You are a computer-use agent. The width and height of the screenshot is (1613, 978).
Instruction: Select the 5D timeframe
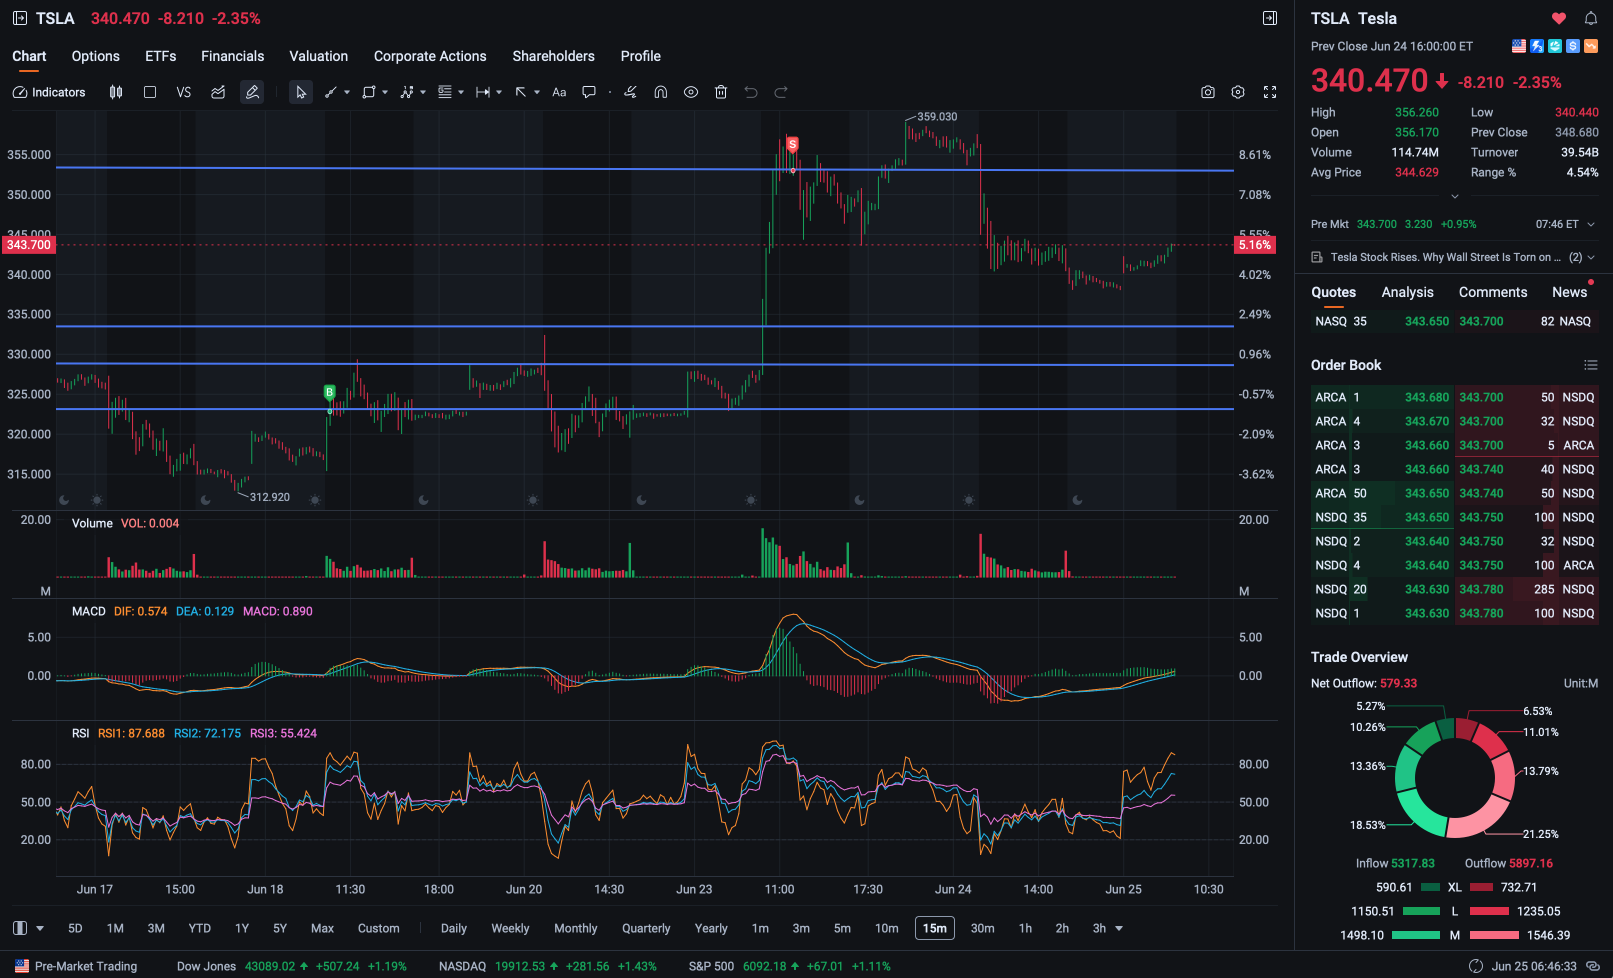click(75, 928)
